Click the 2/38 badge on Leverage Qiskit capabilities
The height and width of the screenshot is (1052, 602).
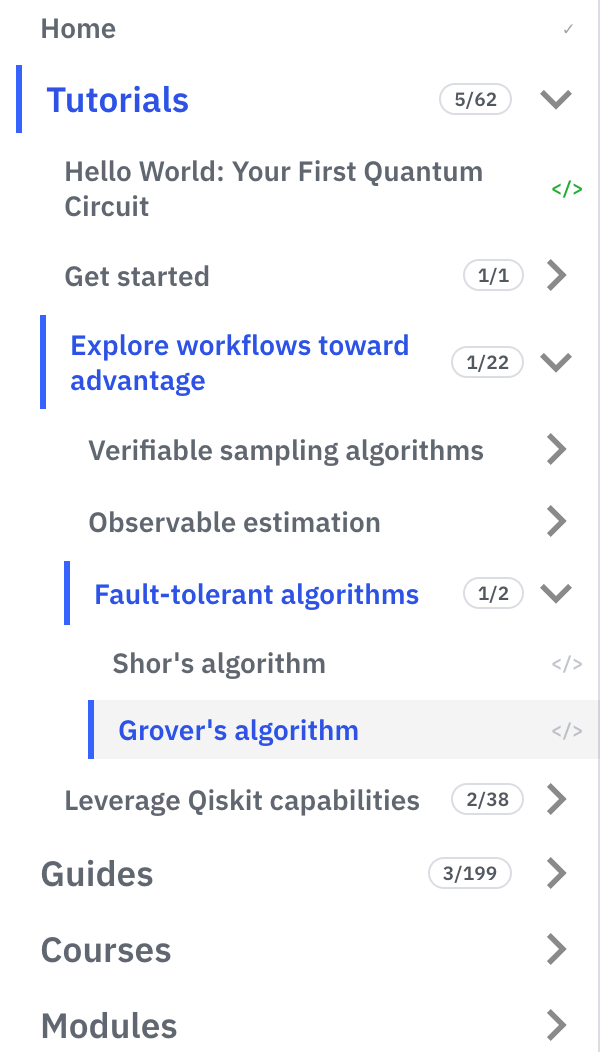tap(487, 799)
